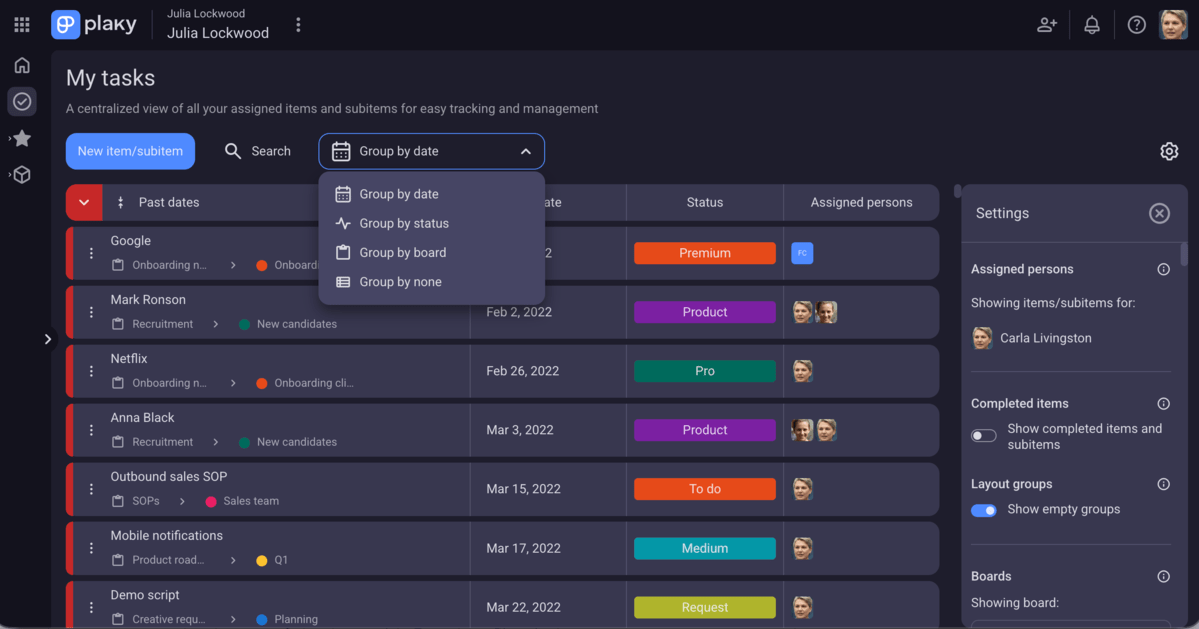The image size is (1199, 629).
Task: Collapse the Past dates group
Action: coord(84,202)
